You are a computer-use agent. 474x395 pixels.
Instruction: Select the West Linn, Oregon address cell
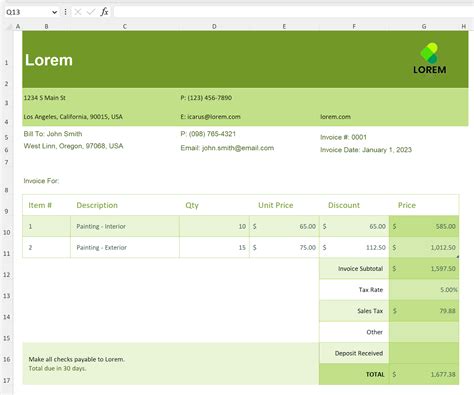click(73, 146)
